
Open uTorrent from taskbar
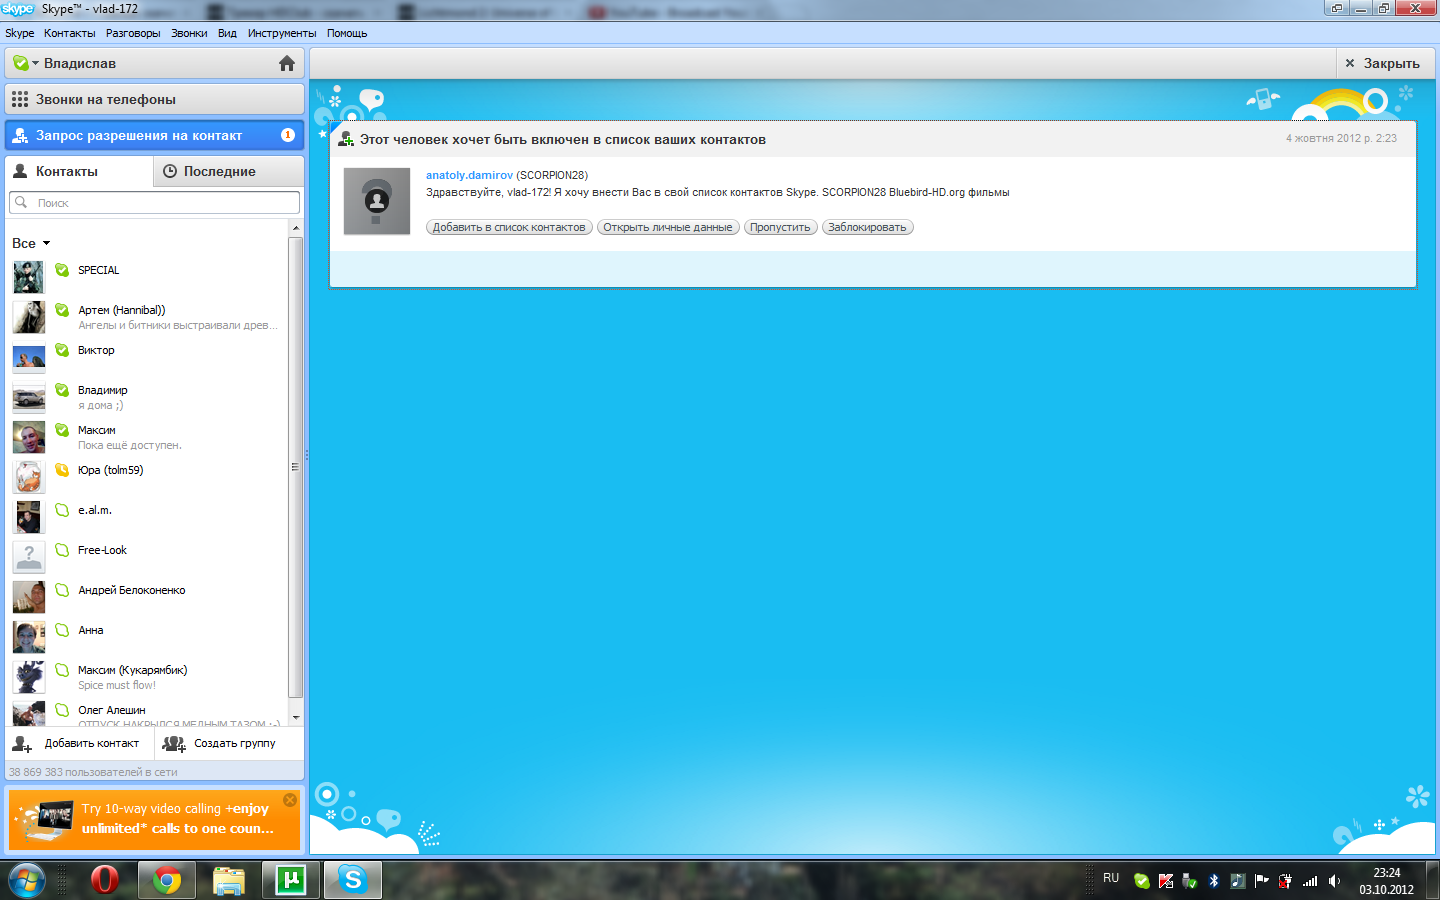tap(290, 880)
